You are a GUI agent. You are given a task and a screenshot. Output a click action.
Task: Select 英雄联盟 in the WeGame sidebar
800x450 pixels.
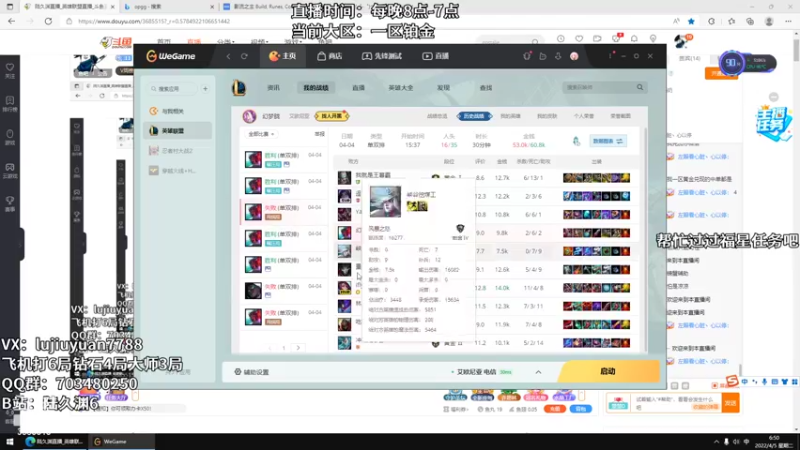click(x=178, y=131)
